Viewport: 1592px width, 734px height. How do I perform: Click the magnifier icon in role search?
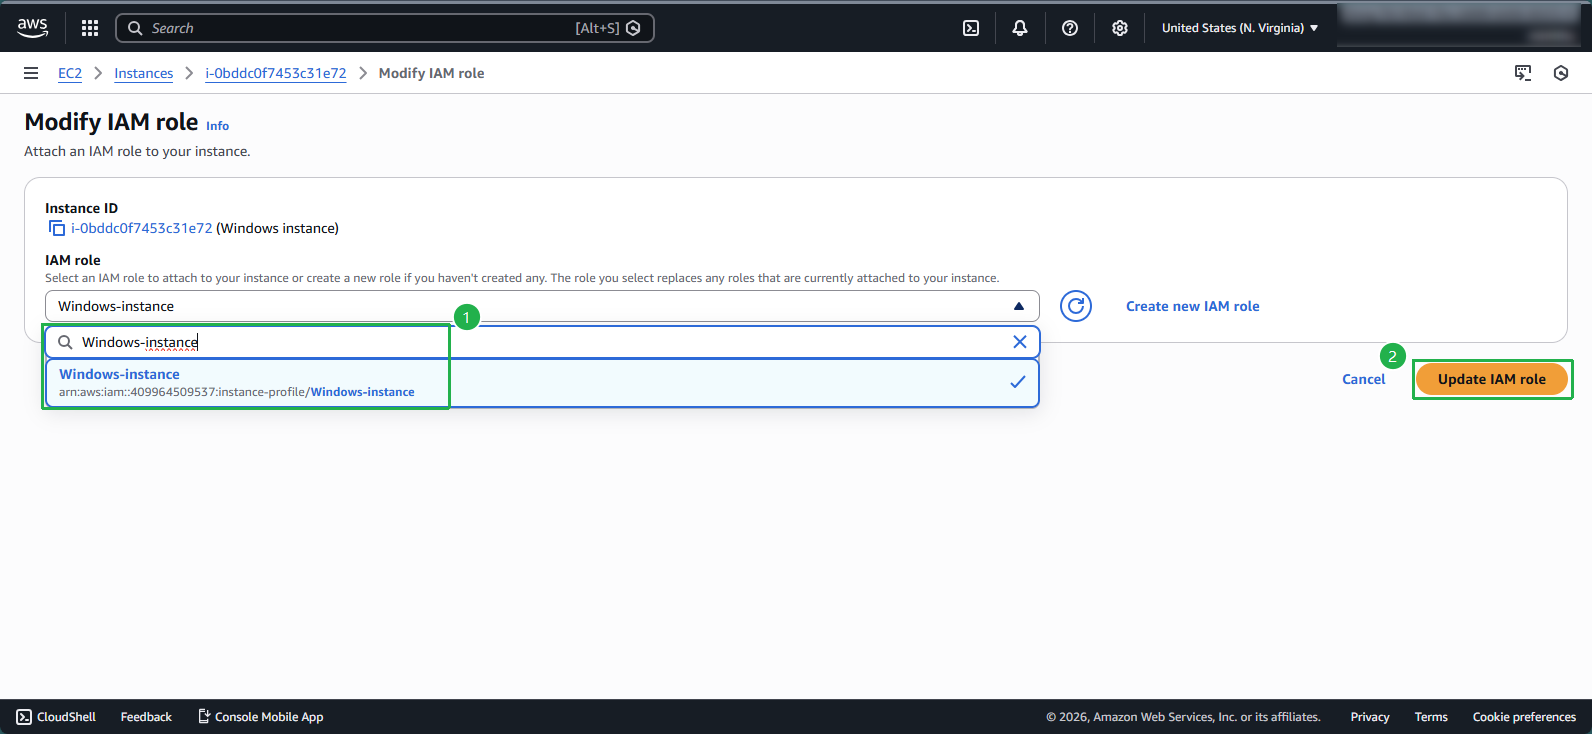pyautogui.click(x=65, y=342)
